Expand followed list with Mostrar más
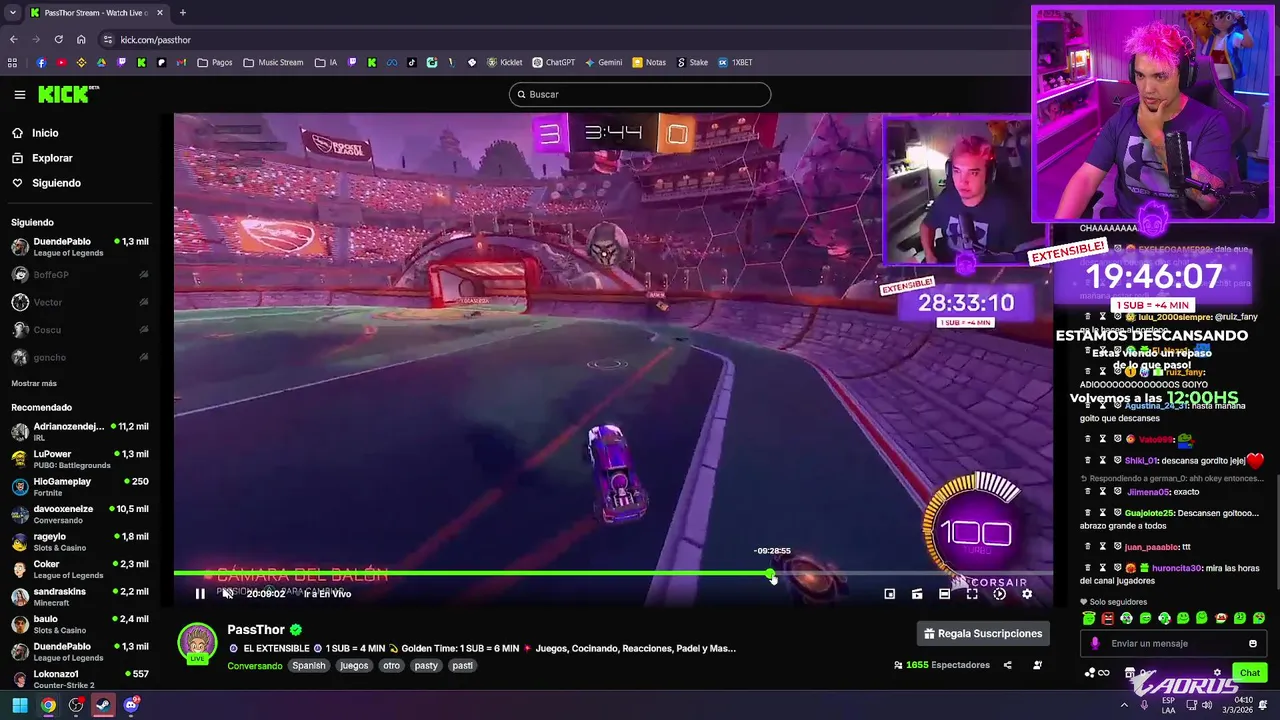 34,383
